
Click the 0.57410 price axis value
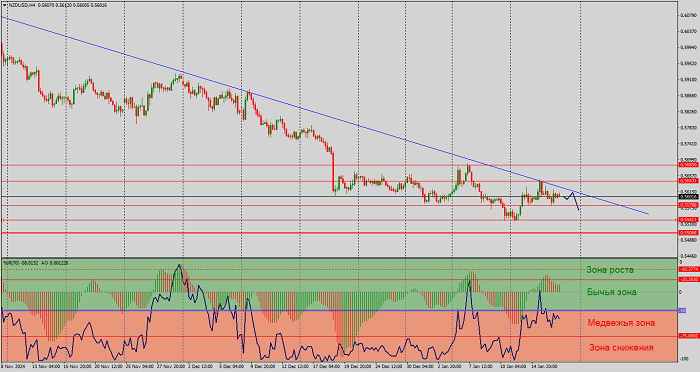(x=689, y=144)
